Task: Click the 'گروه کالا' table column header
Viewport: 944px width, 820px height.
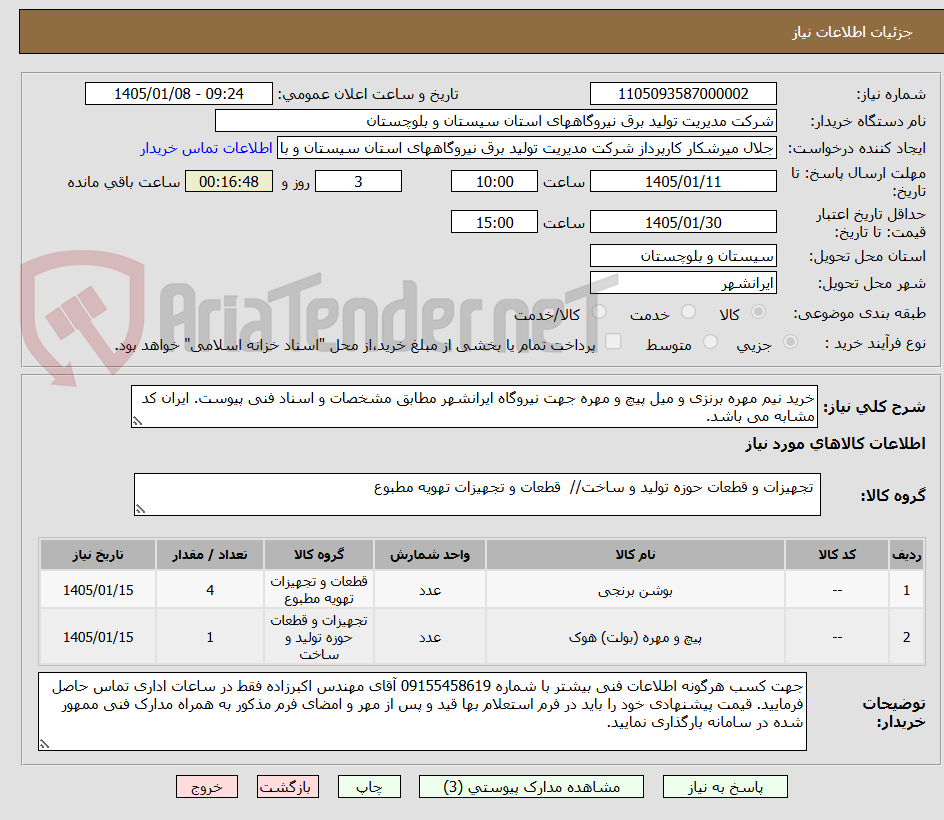Action: click(x=318, y=554)
